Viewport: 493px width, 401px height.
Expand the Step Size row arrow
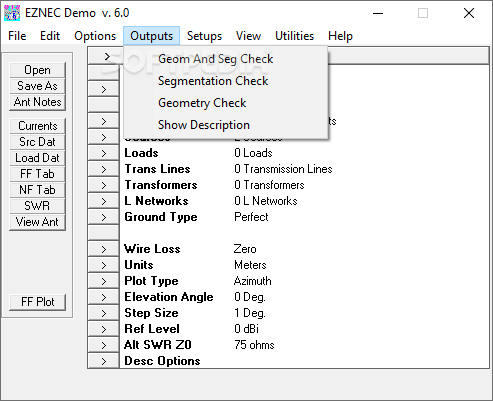pos(103,313)
